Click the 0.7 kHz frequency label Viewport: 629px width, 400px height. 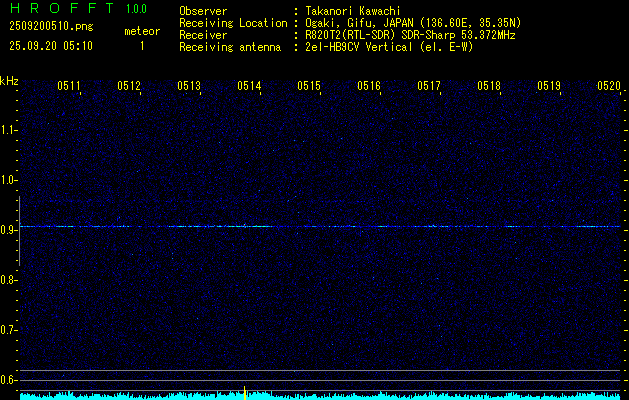pyautogui.click(x=8, y=330)
